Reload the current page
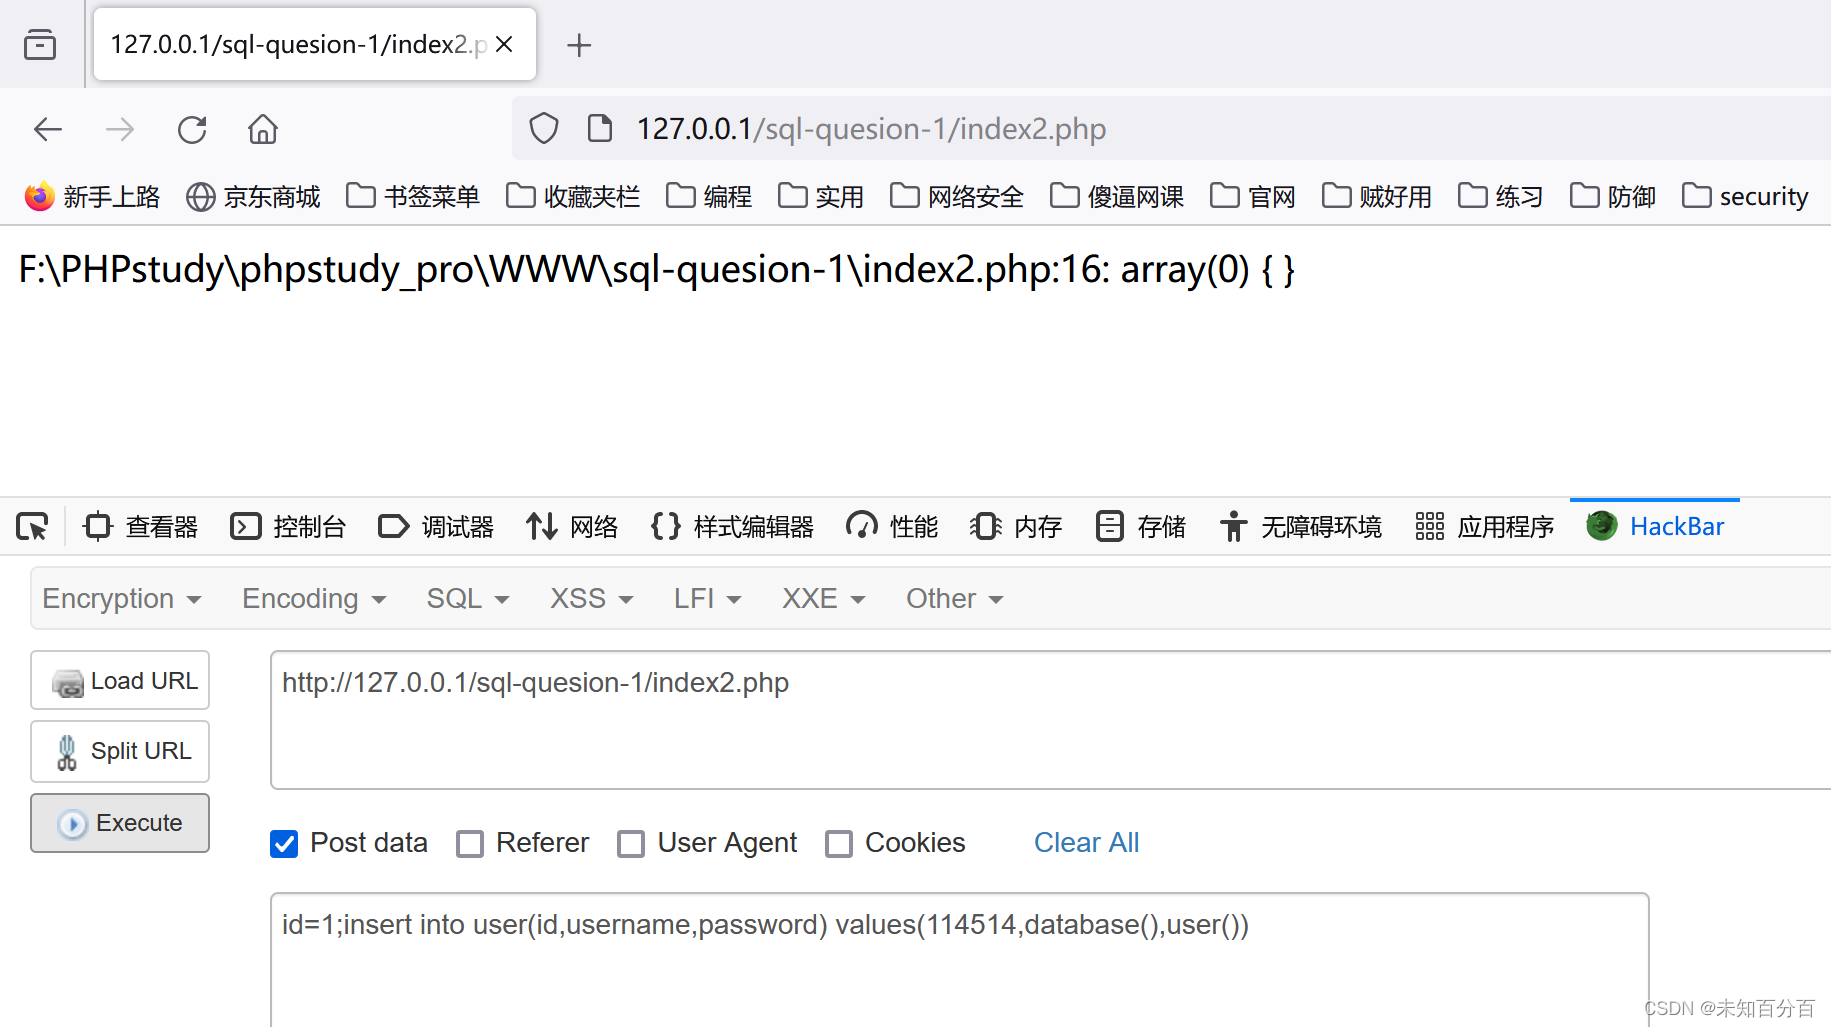The width and height of the screenshot is (1831, 1027). pos(191,129)
